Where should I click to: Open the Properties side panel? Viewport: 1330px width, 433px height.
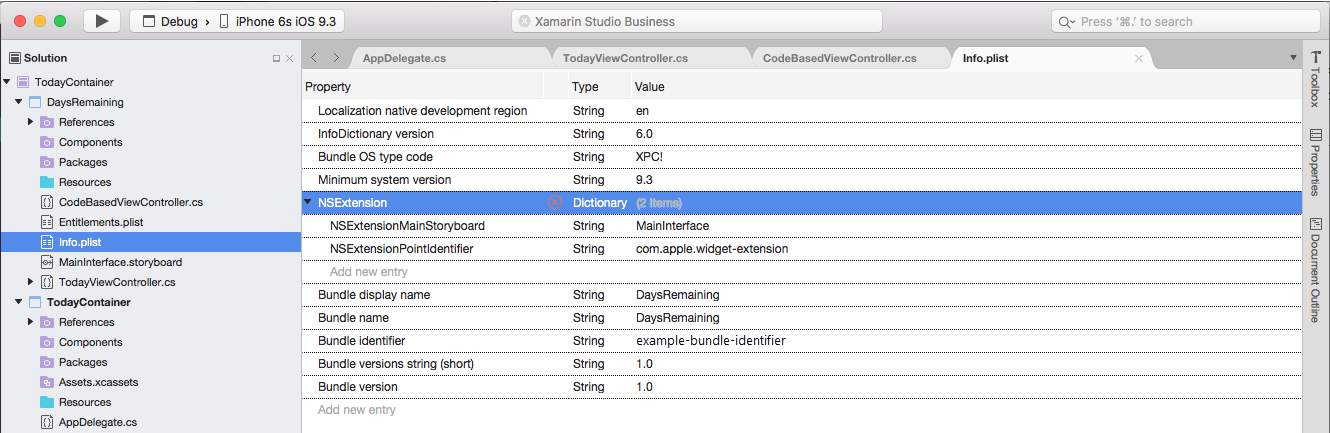click(1316, 162)
